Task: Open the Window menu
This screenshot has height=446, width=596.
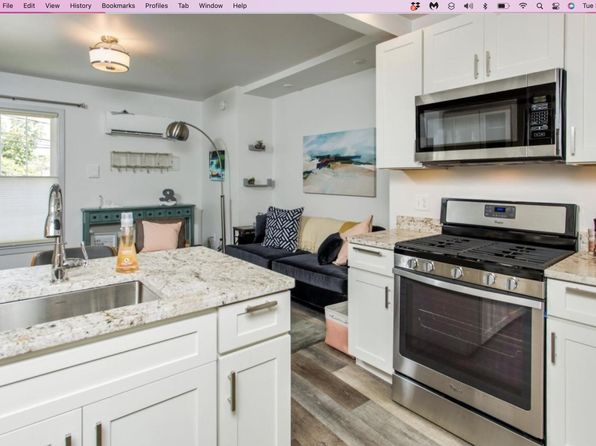Action: pos(211,6)
